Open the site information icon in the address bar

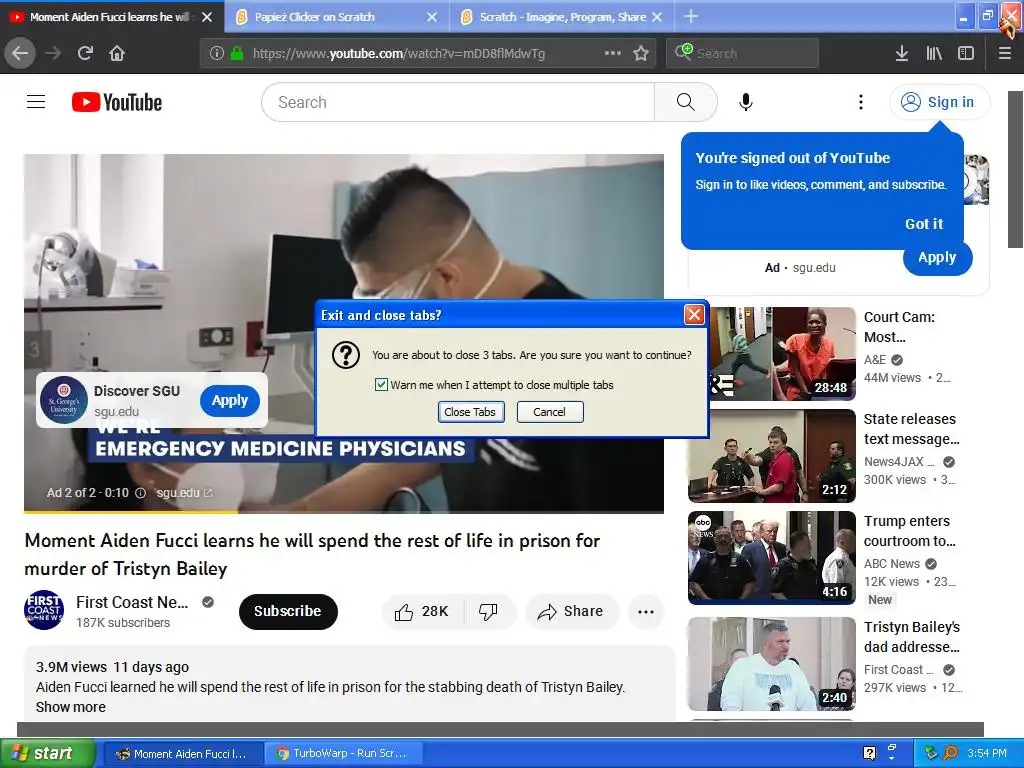click(216, 54)
